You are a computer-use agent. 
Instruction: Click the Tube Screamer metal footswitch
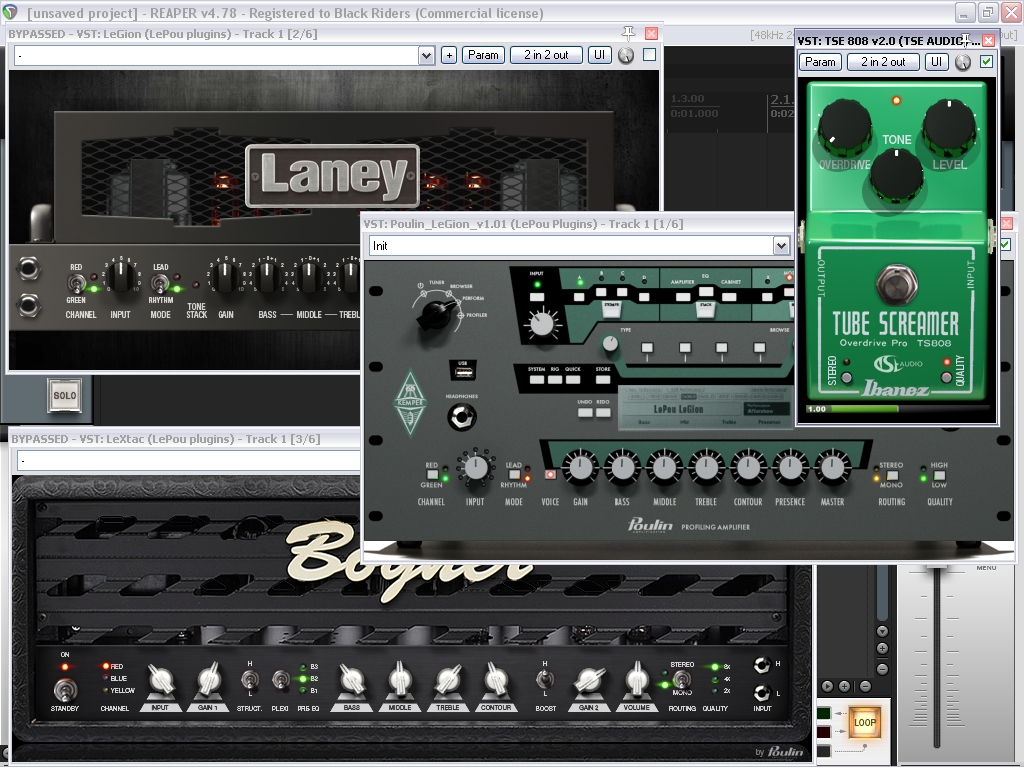(x=897, y=283)
